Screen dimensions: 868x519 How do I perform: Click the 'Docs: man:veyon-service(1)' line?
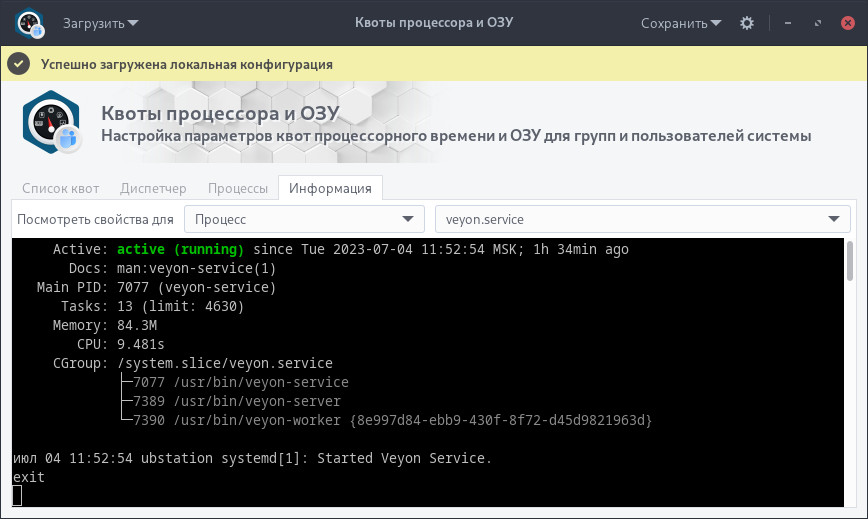pos(172,268)
